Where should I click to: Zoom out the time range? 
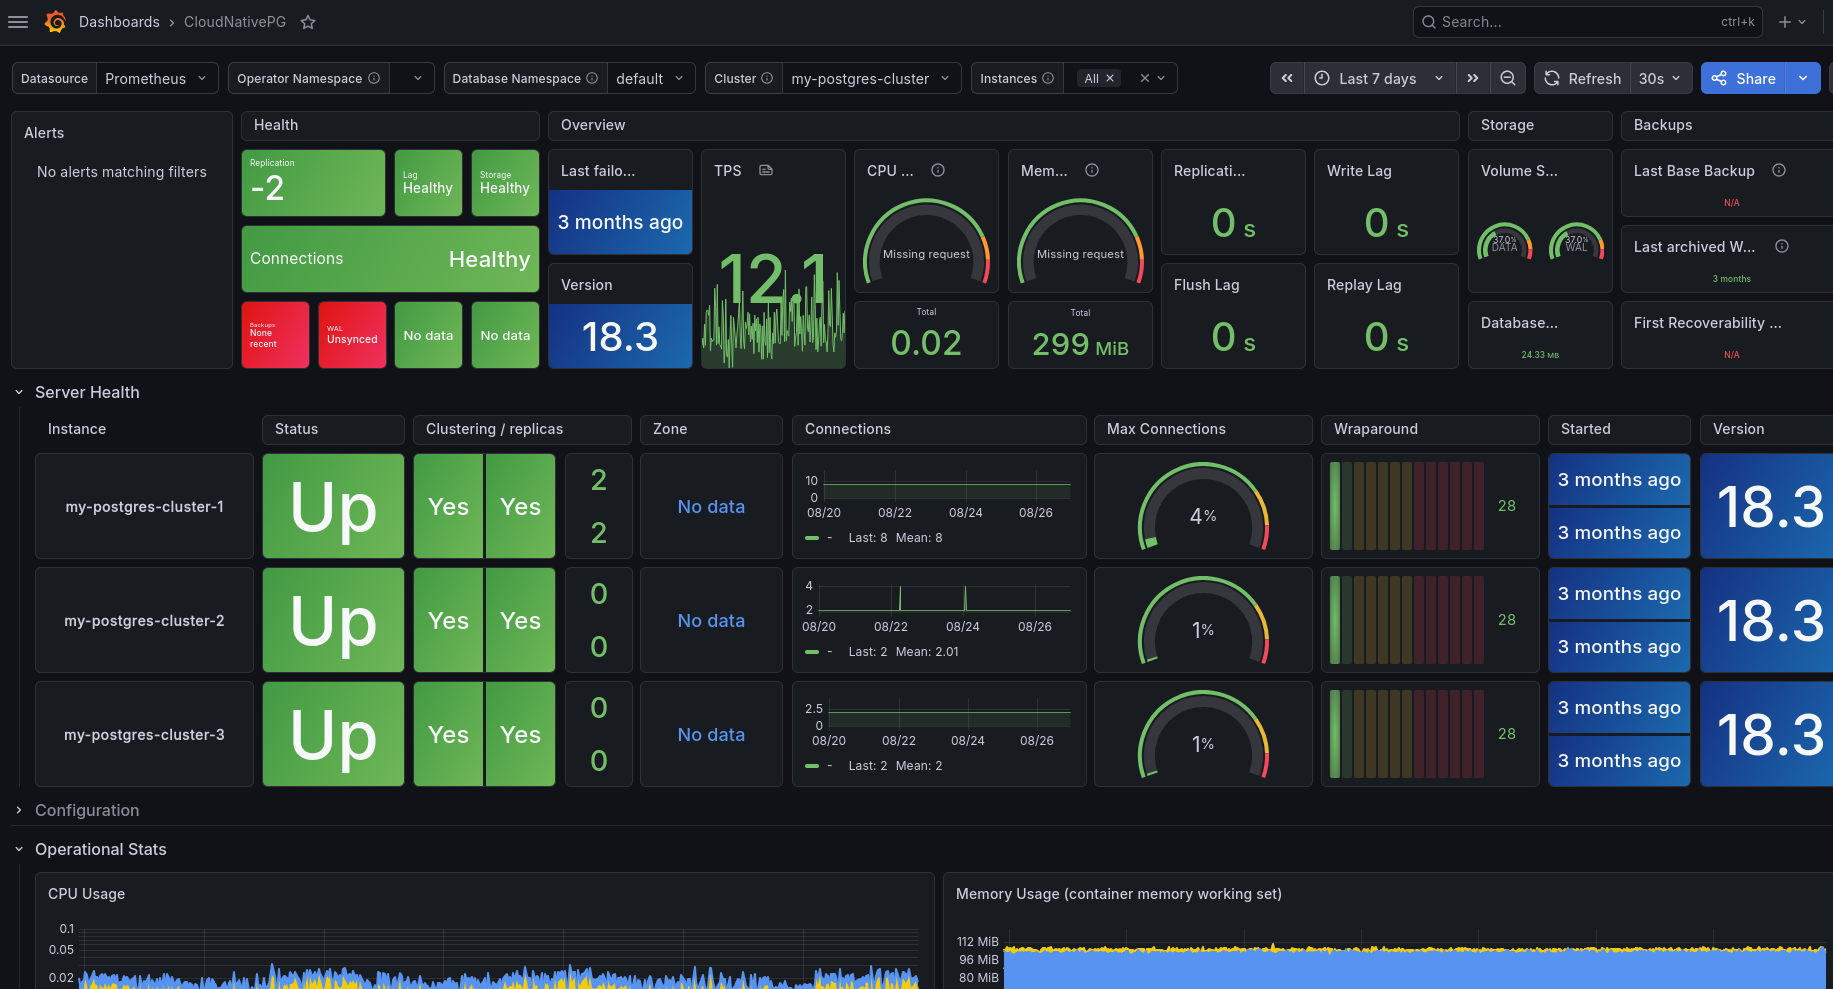tap(1508, 78)
